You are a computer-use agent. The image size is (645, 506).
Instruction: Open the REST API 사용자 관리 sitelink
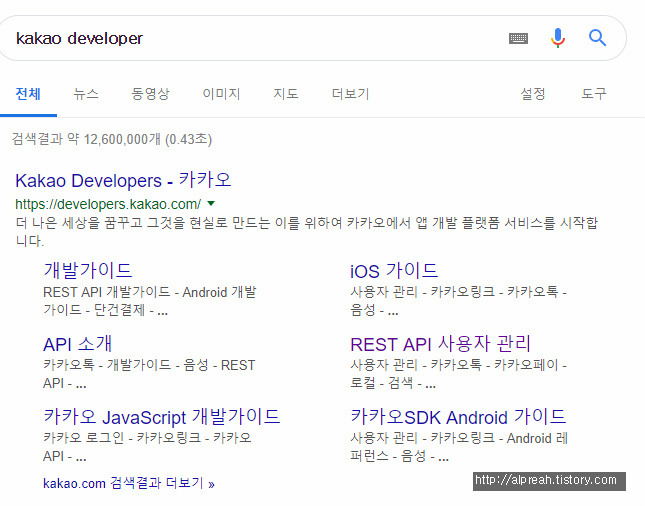(x=441, y=344)
